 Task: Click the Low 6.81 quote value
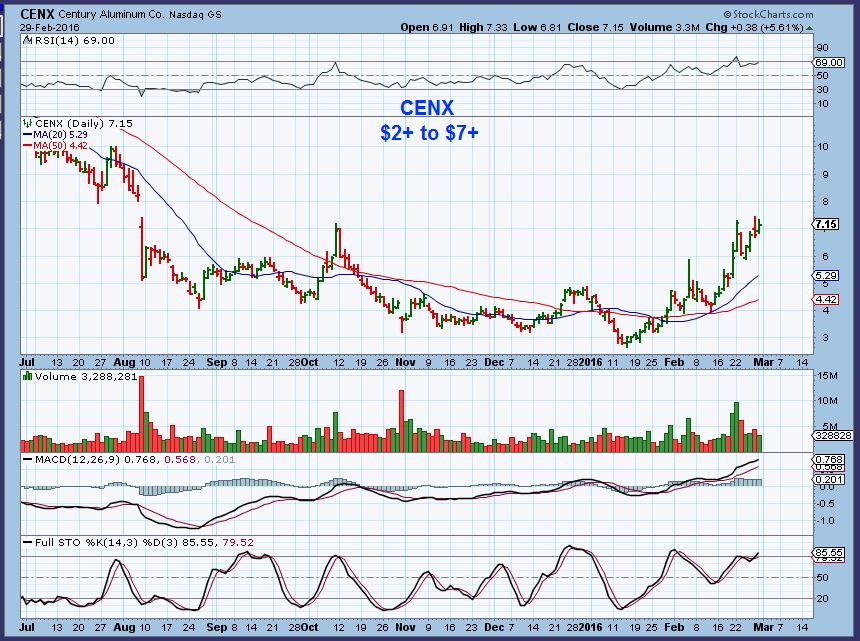[x=538, y=27]
